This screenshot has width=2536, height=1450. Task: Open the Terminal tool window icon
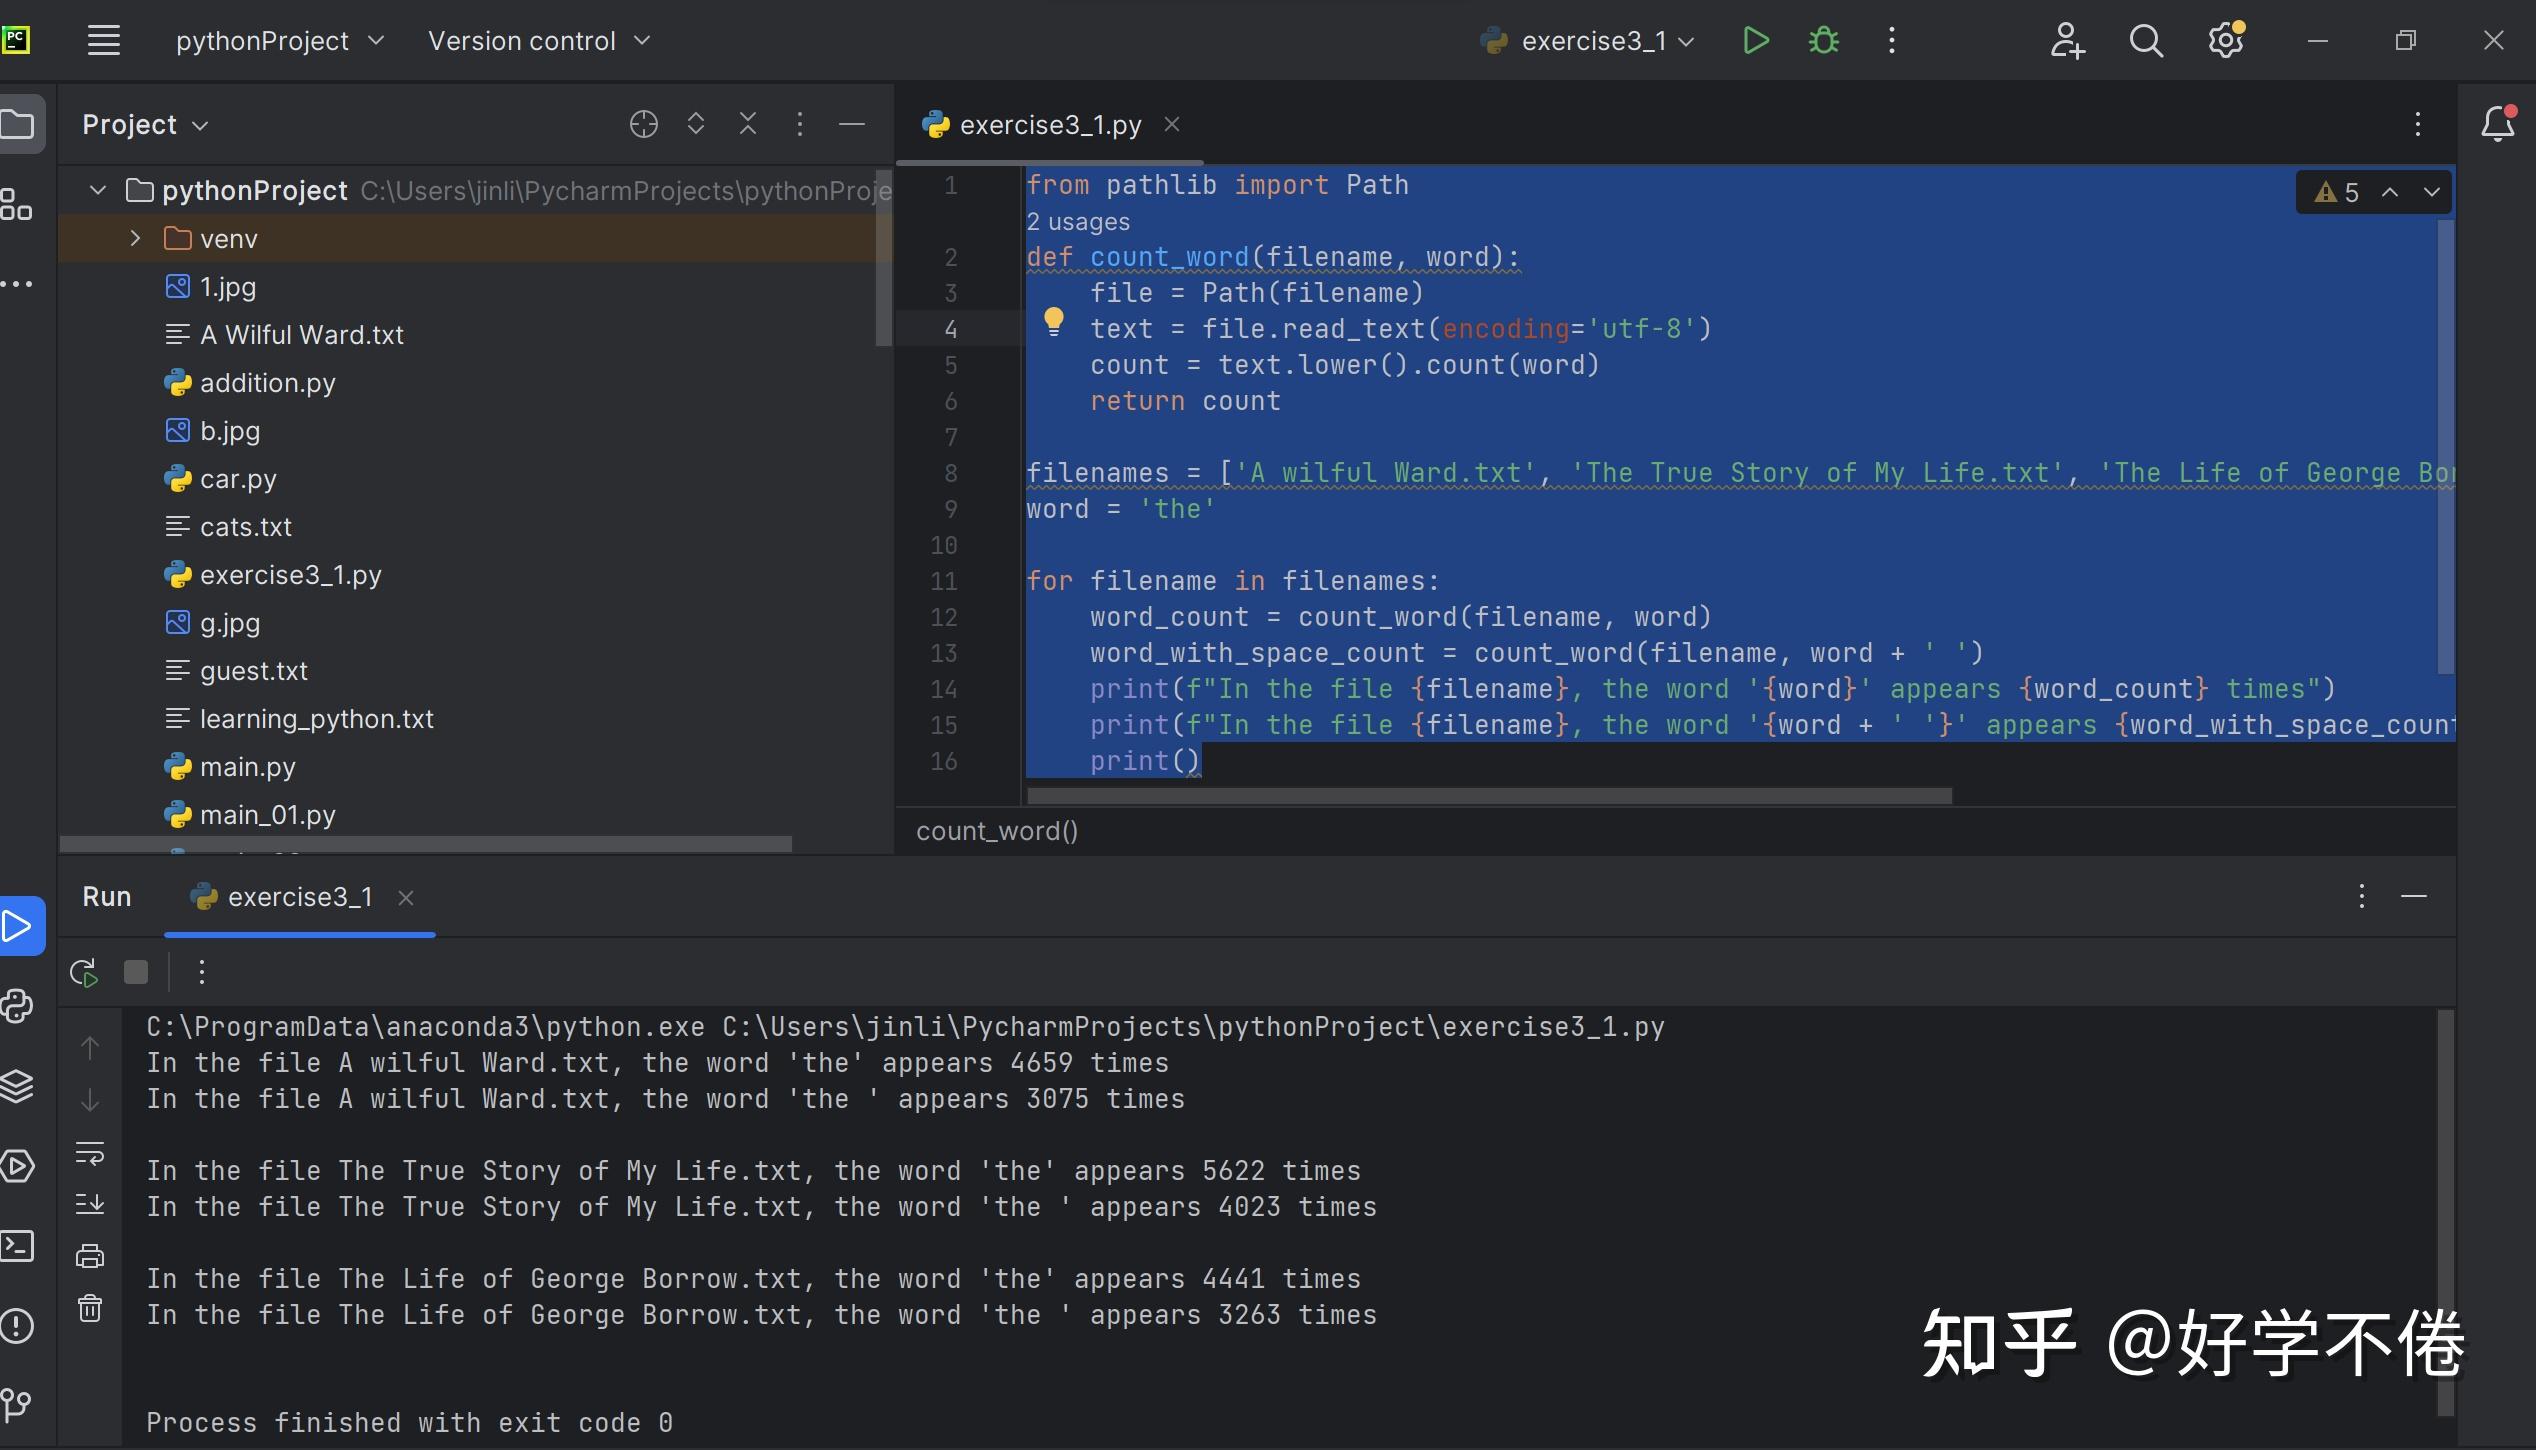coord(18,1245)
